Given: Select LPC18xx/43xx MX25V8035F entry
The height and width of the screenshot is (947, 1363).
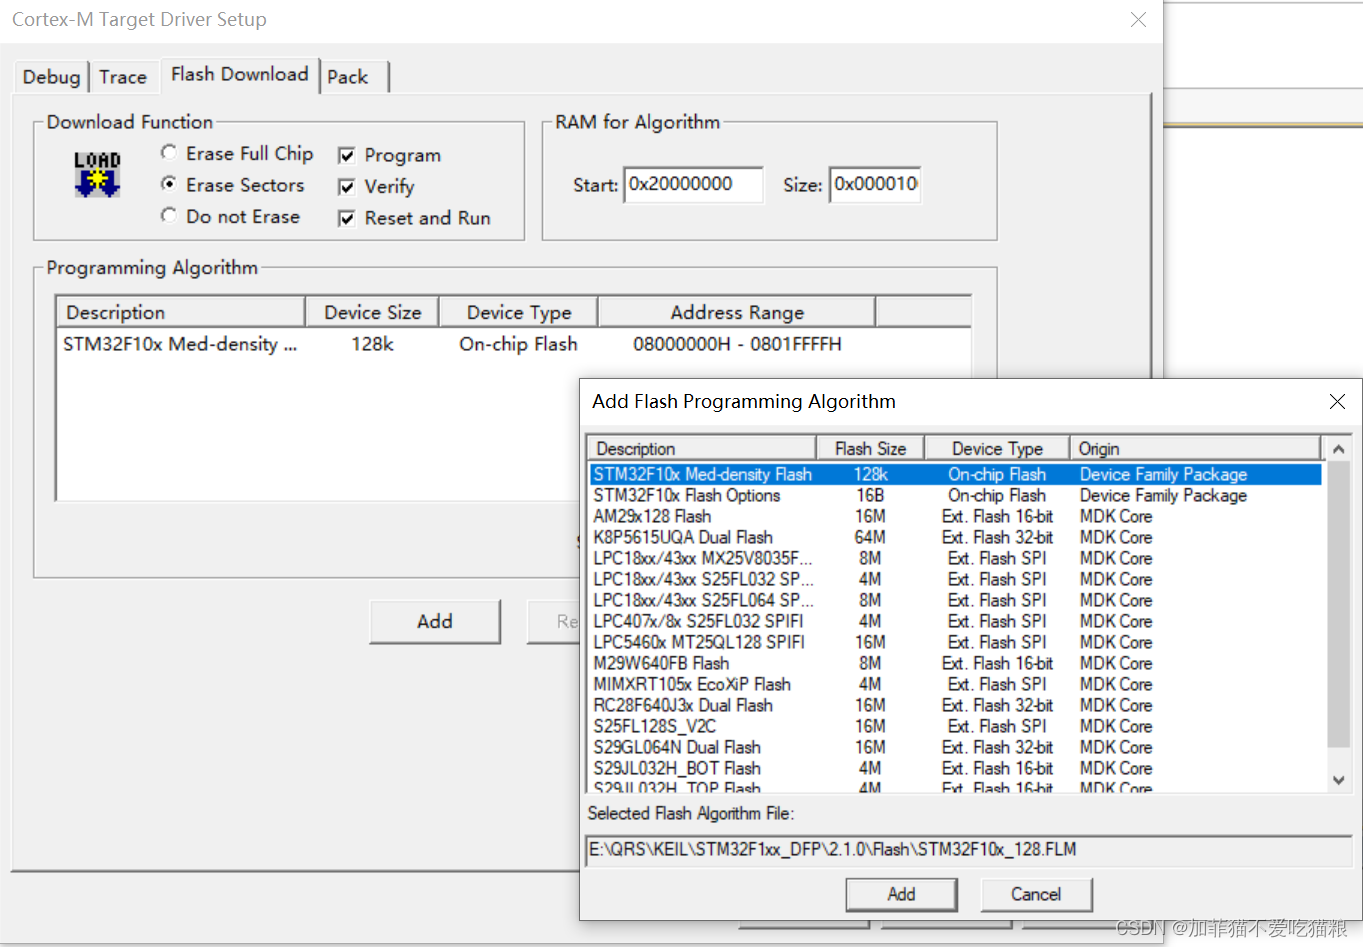Looking at the screenshot, I should coord(955,558).
